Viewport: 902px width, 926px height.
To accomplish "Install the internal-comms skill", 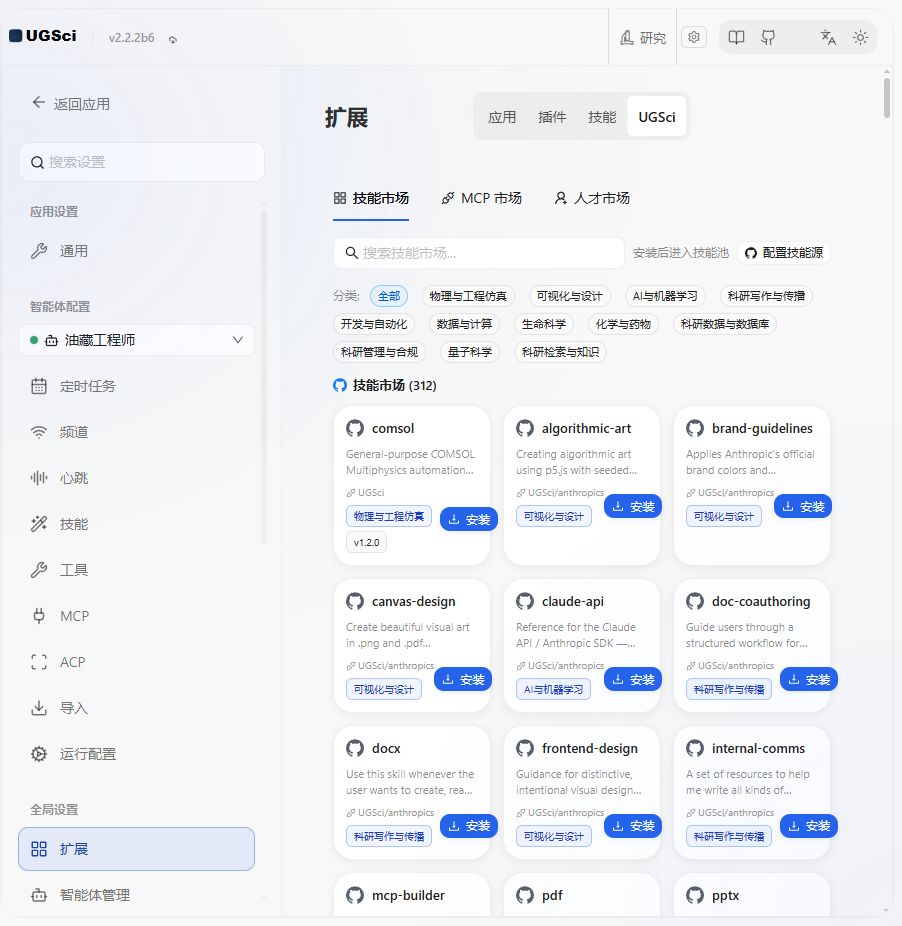I will pyautogui.click(x=809, y=826).
